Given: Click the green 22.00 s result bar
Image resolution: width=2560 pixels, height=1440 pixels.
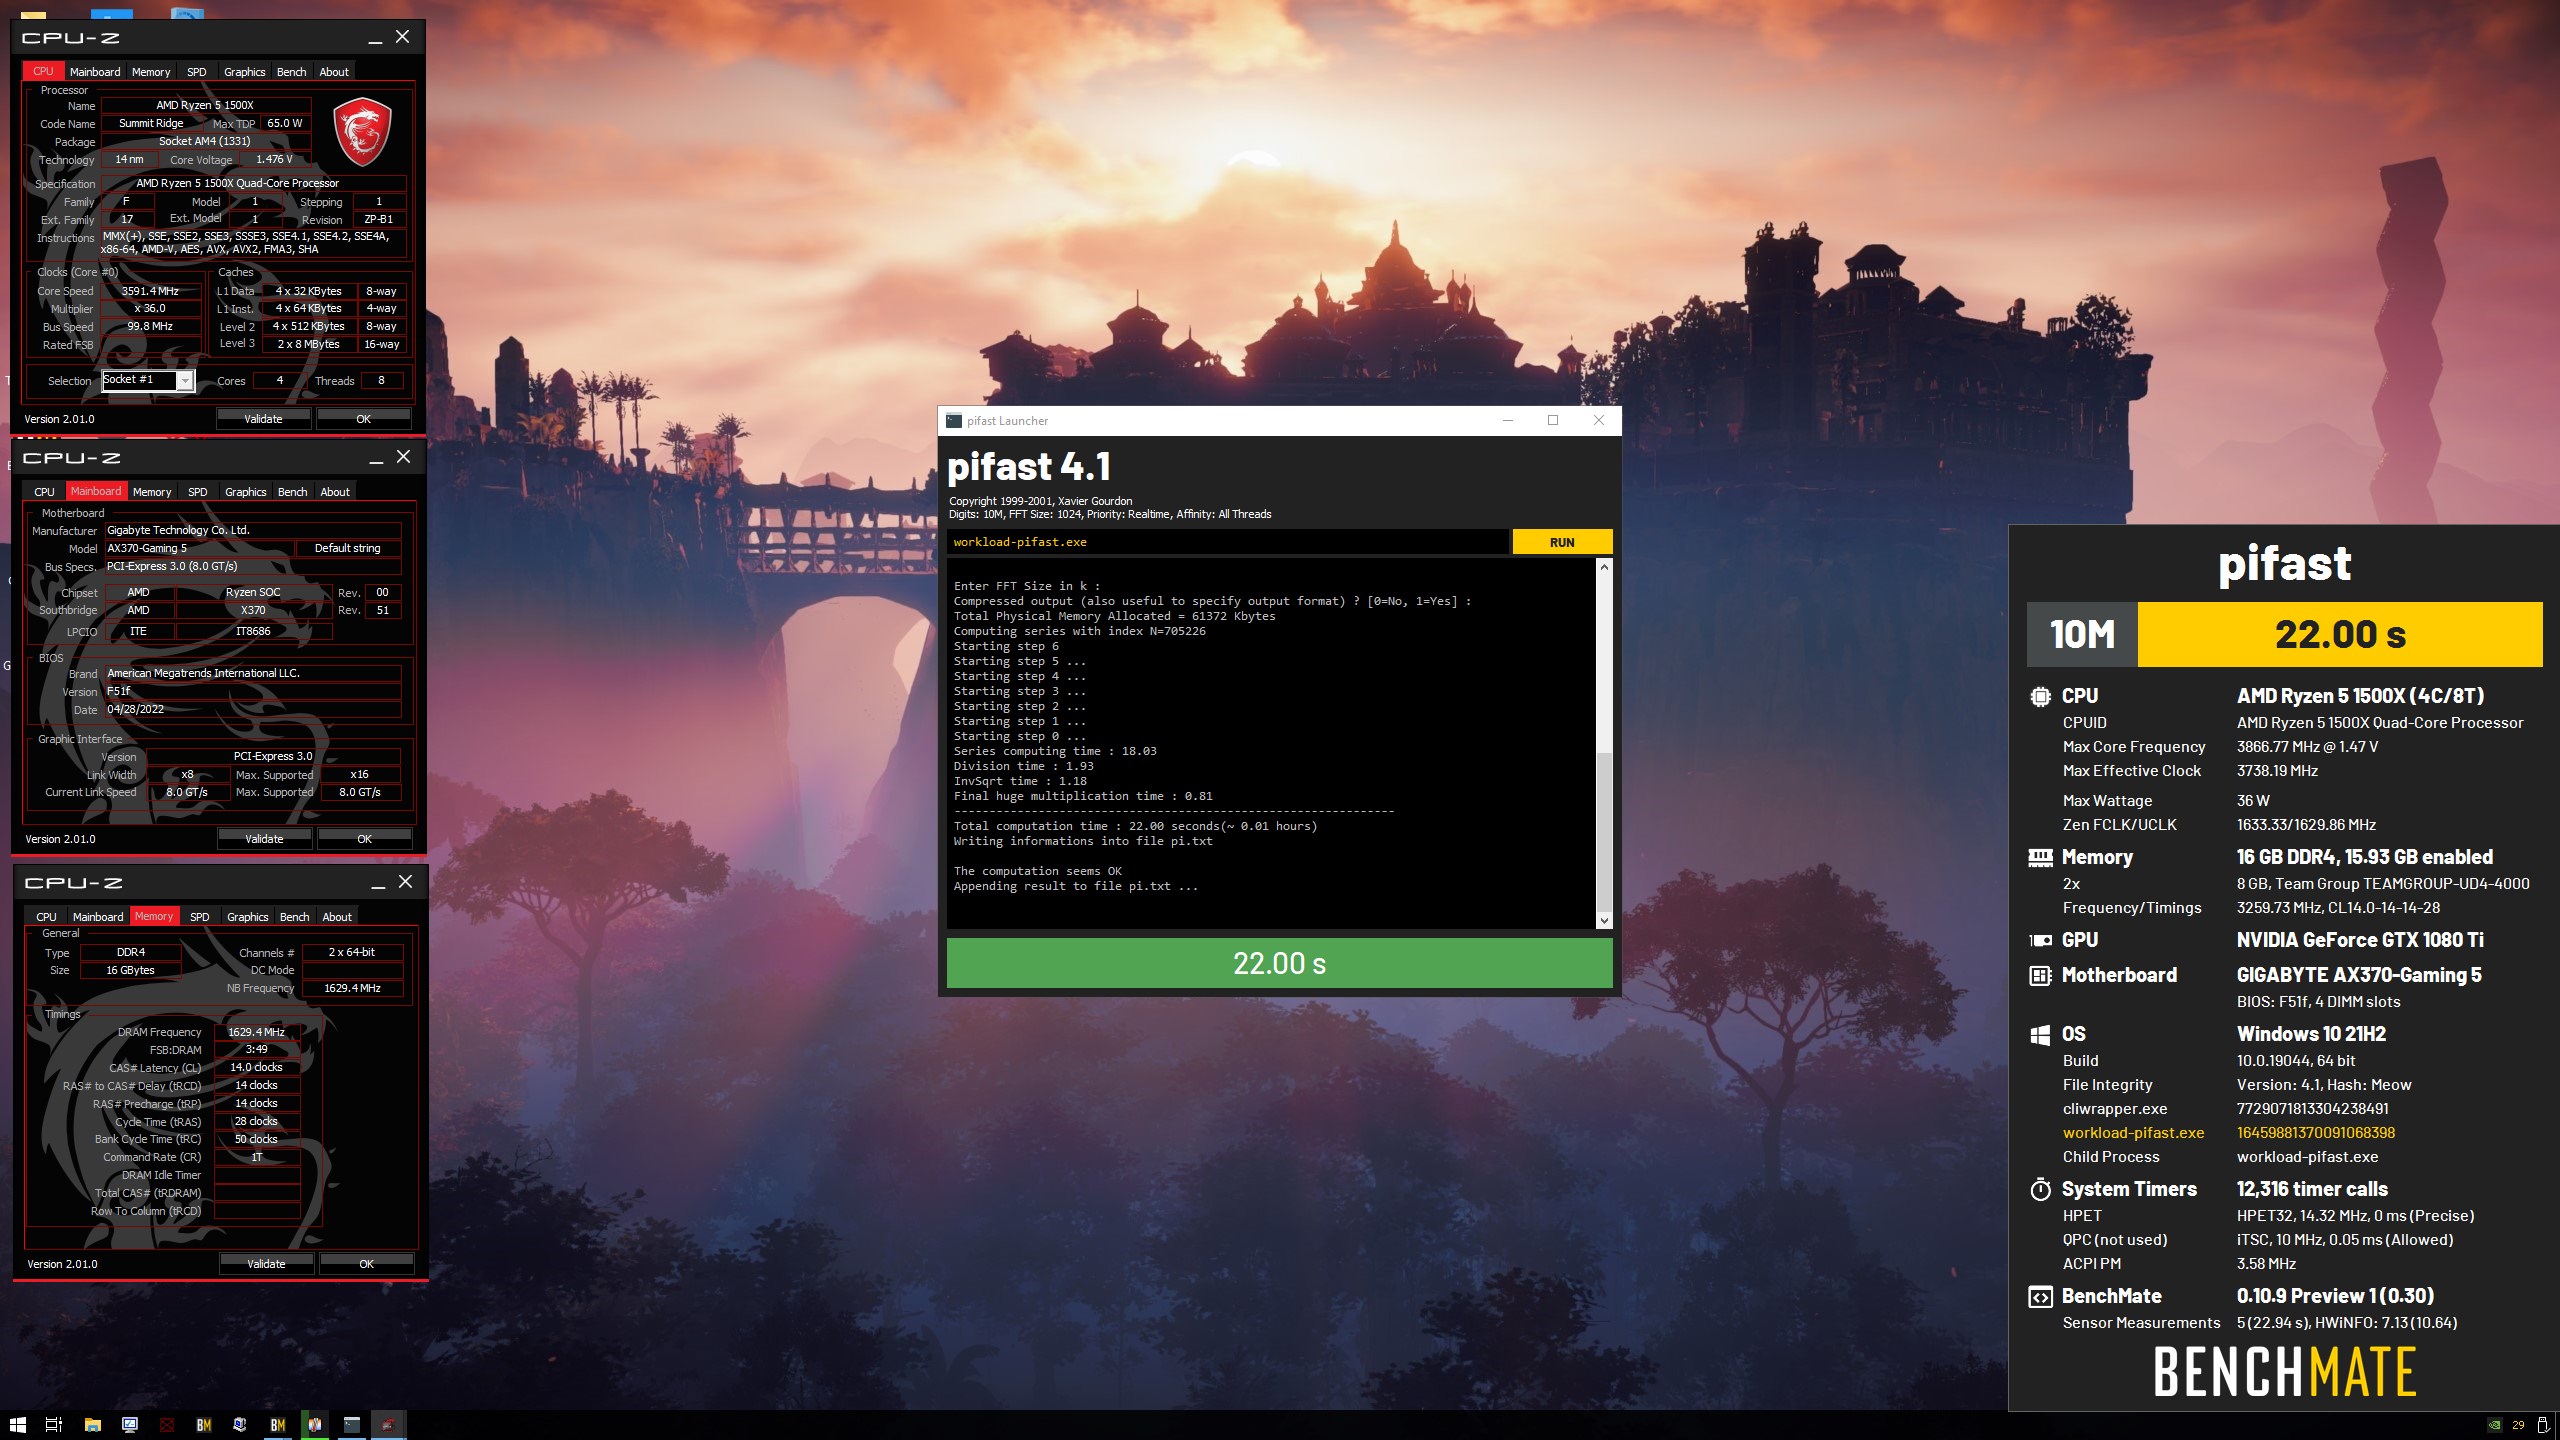Looking at the screenshot, I should point(1279,963).
